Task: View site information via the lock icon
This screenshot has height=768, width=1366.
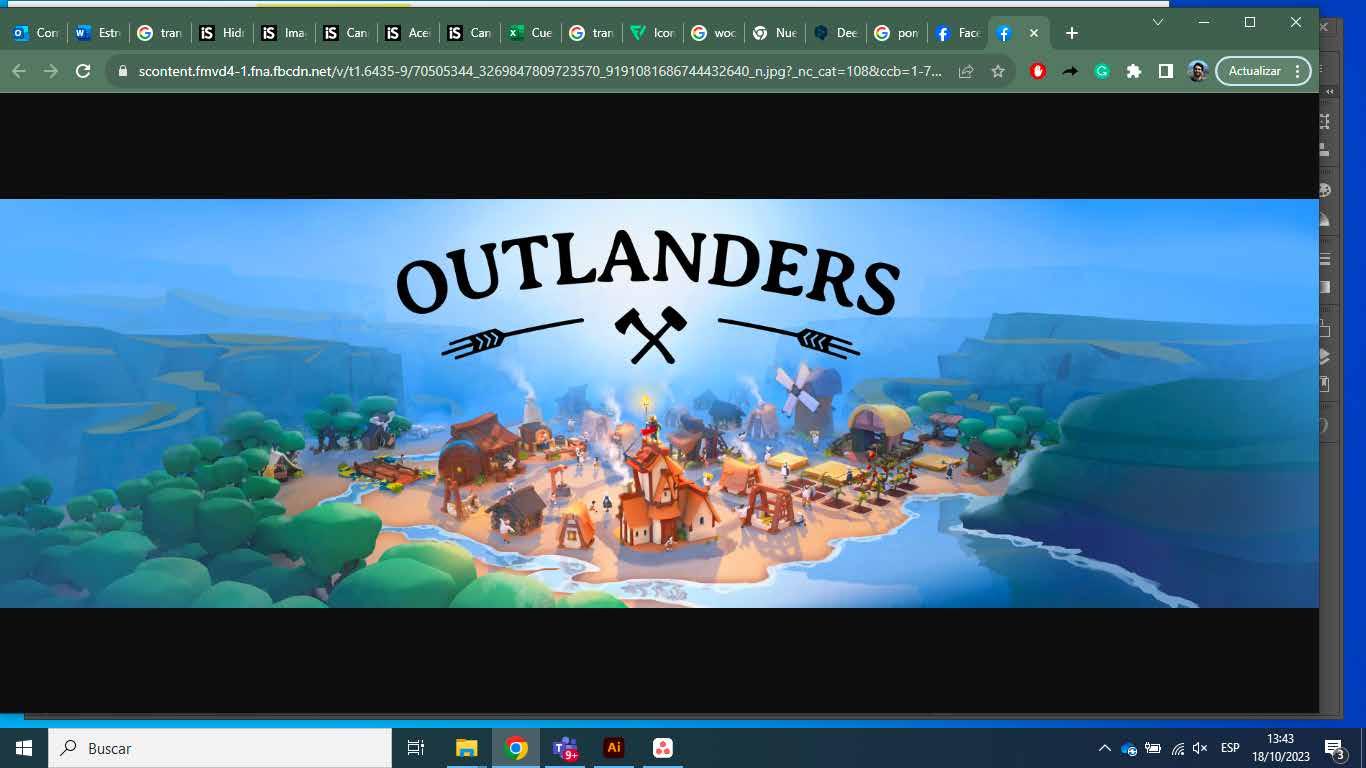Action: [x=124, y=71]
